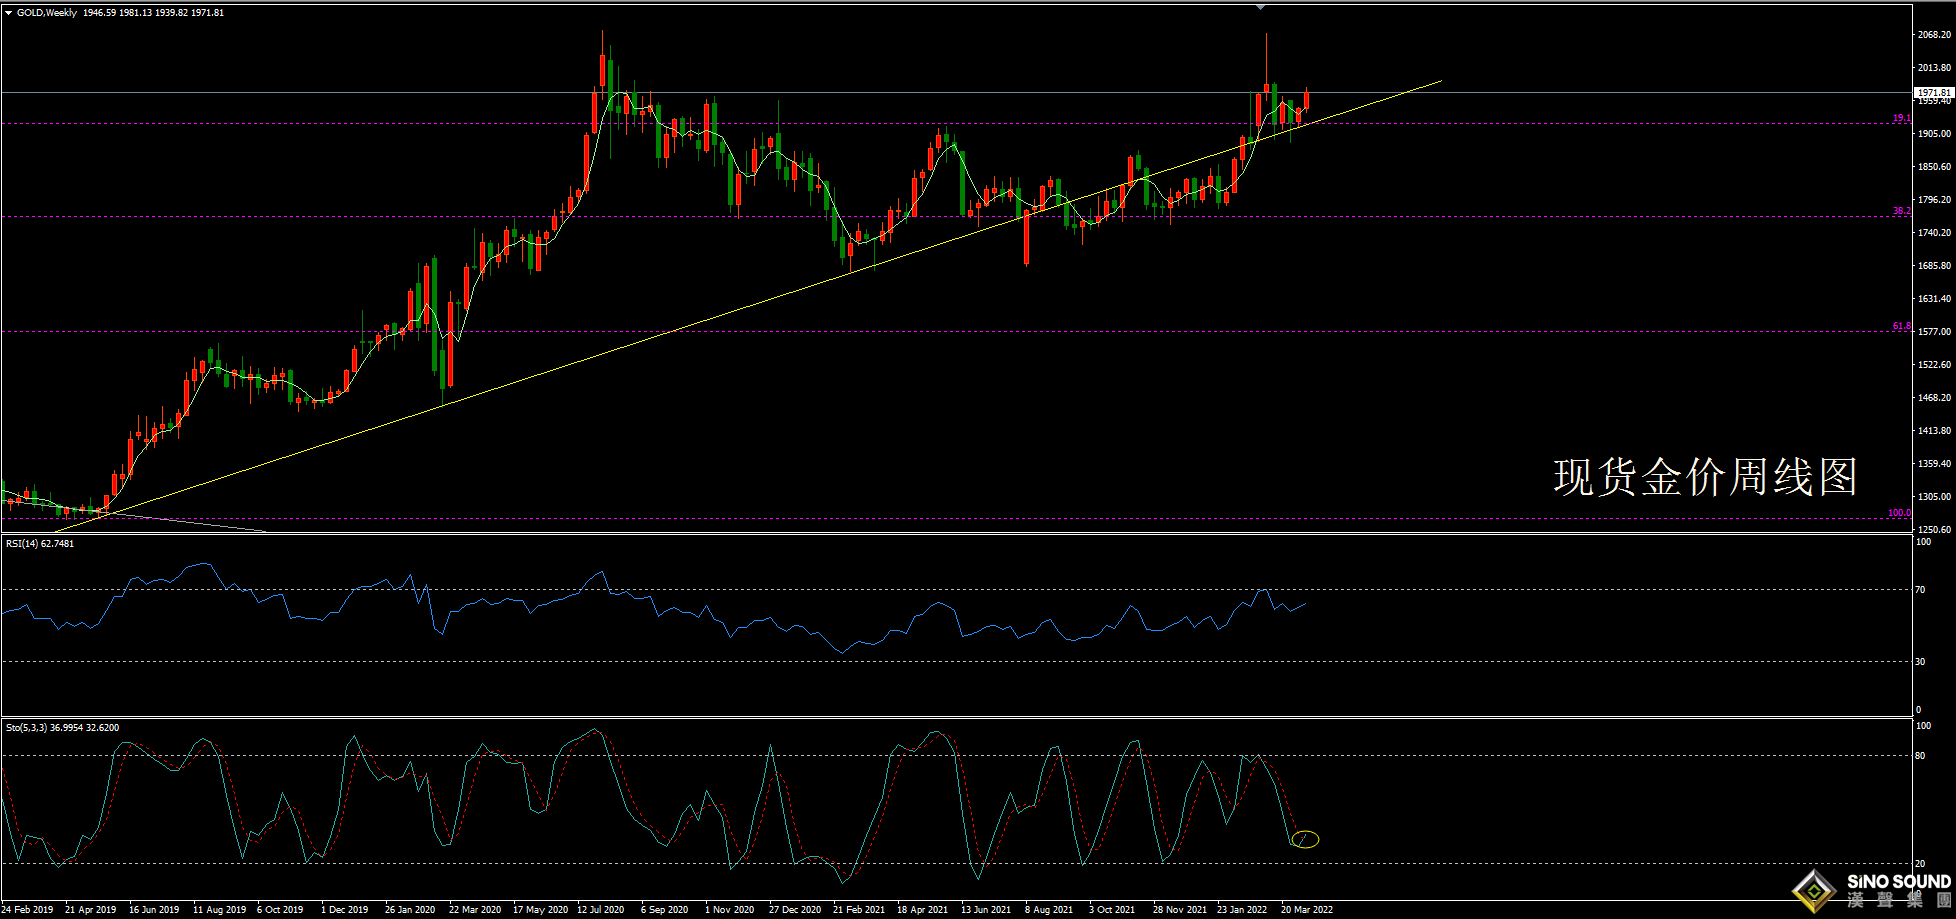1956x919 pixels.
Task: Click the GOLD,Weekly symbol title
Action: click(47, 13)
